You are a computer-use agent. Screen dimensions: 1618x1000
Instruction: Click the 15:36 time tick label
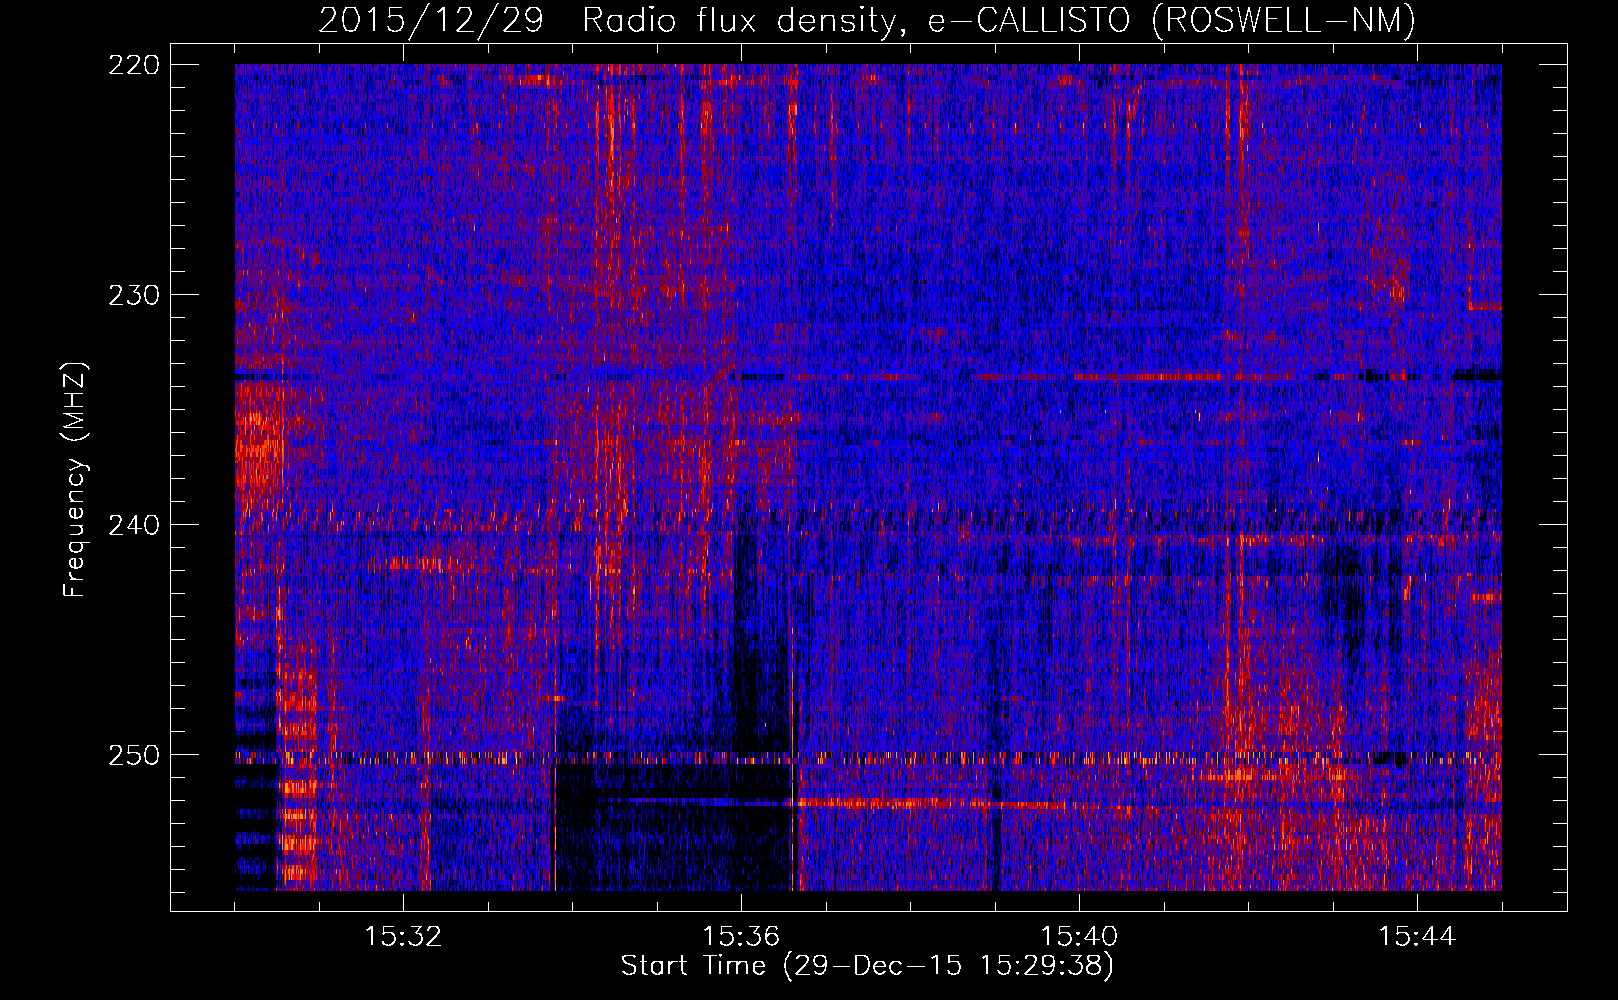[741, 937]
